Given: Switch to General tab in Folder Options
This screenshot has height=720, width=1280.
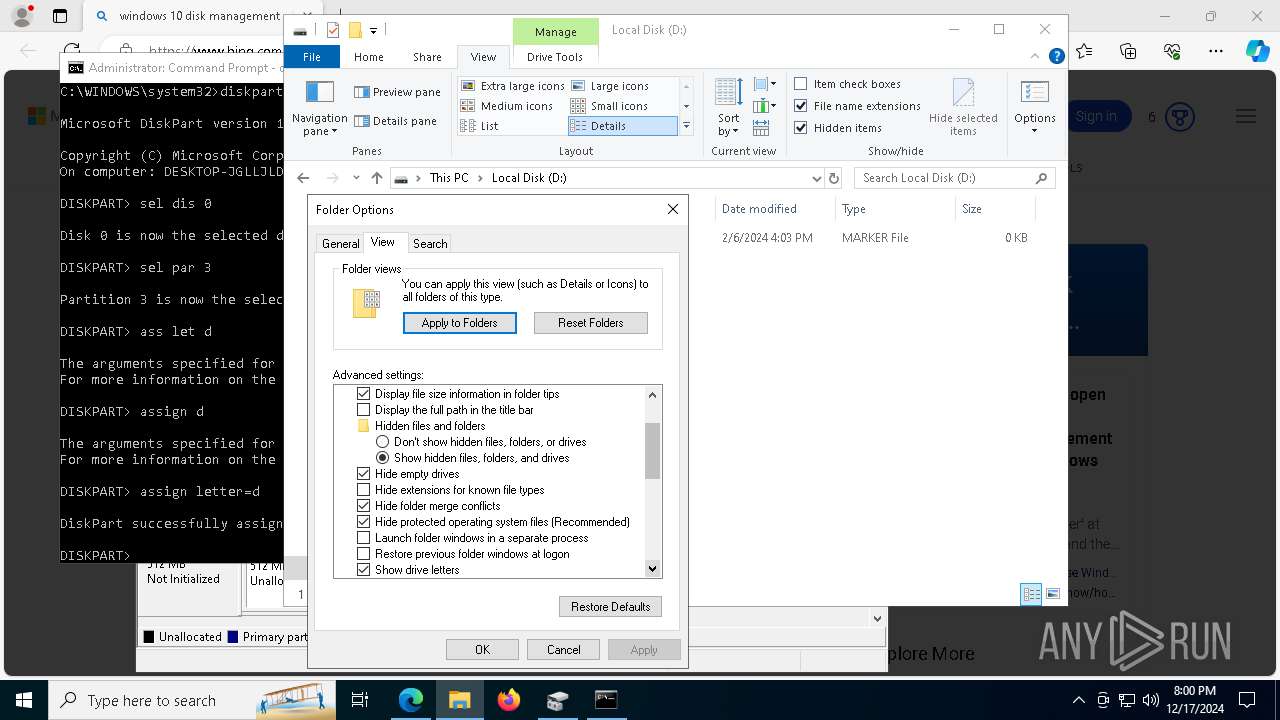Looking at the screenshot, I should [340, 243].
